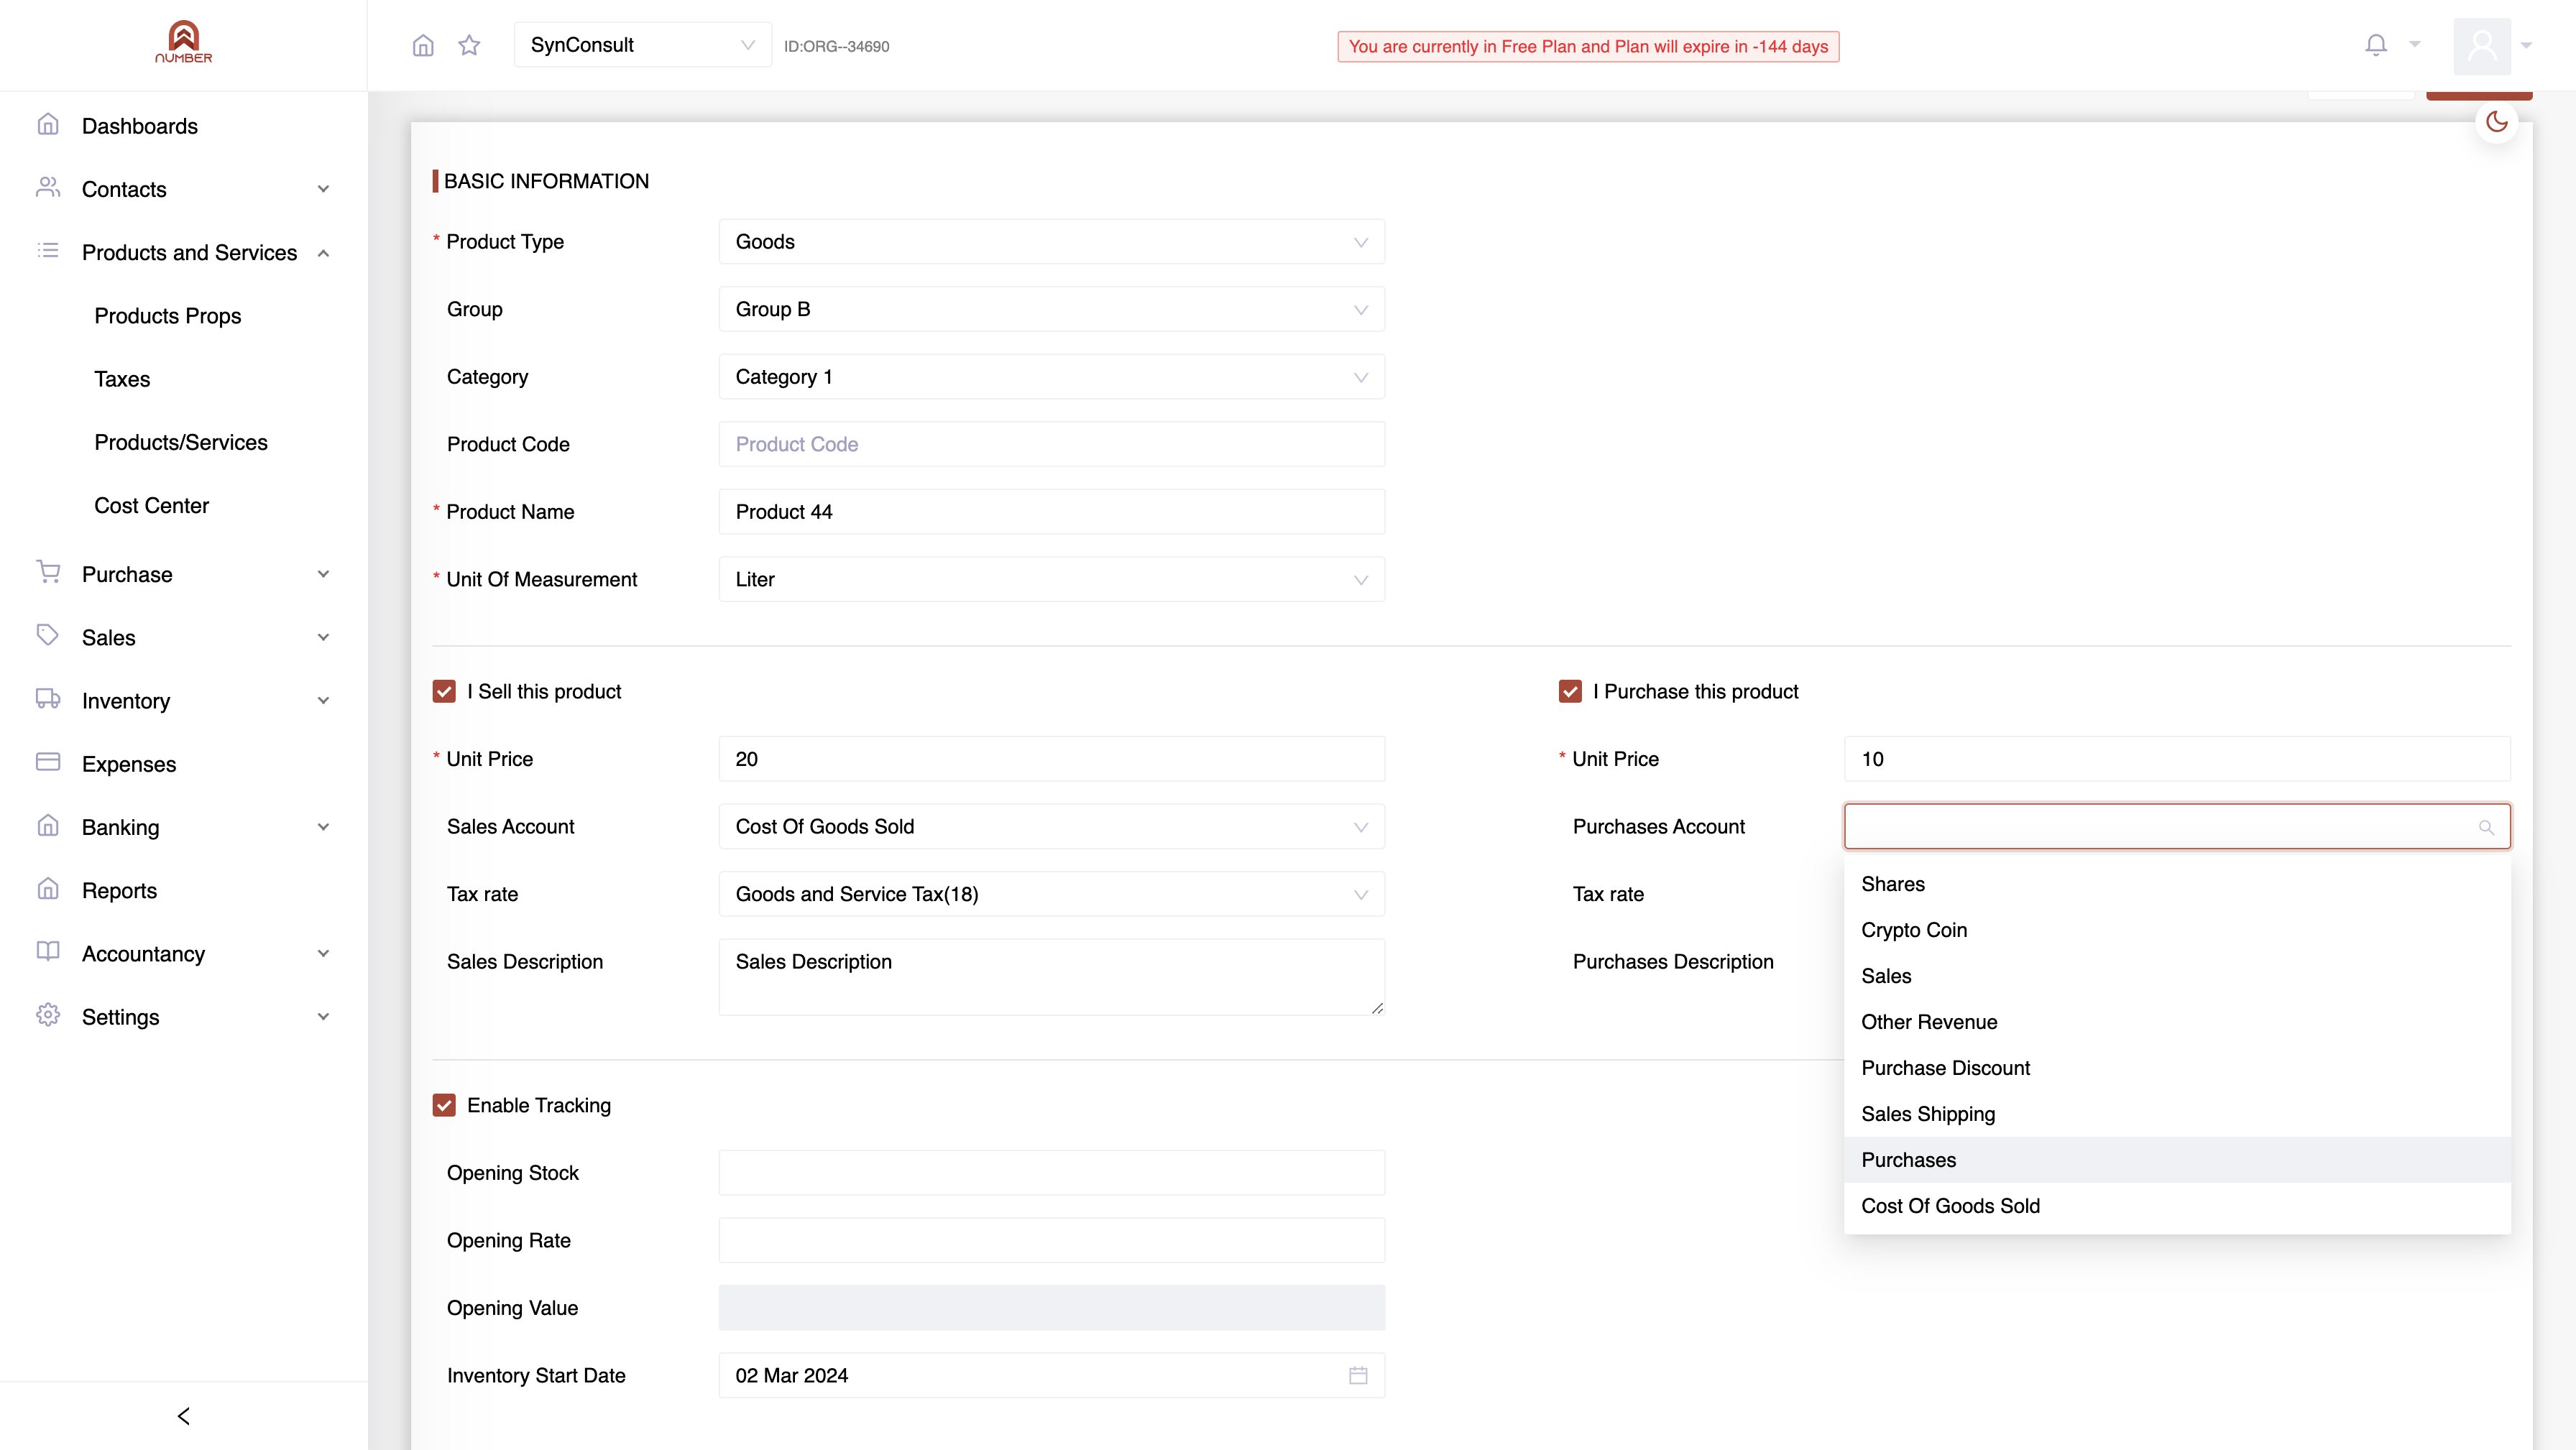The image size is (2576, 1450).
Task: Collapse the sidebar with the left arrow
Action: tap(184, 1415)
